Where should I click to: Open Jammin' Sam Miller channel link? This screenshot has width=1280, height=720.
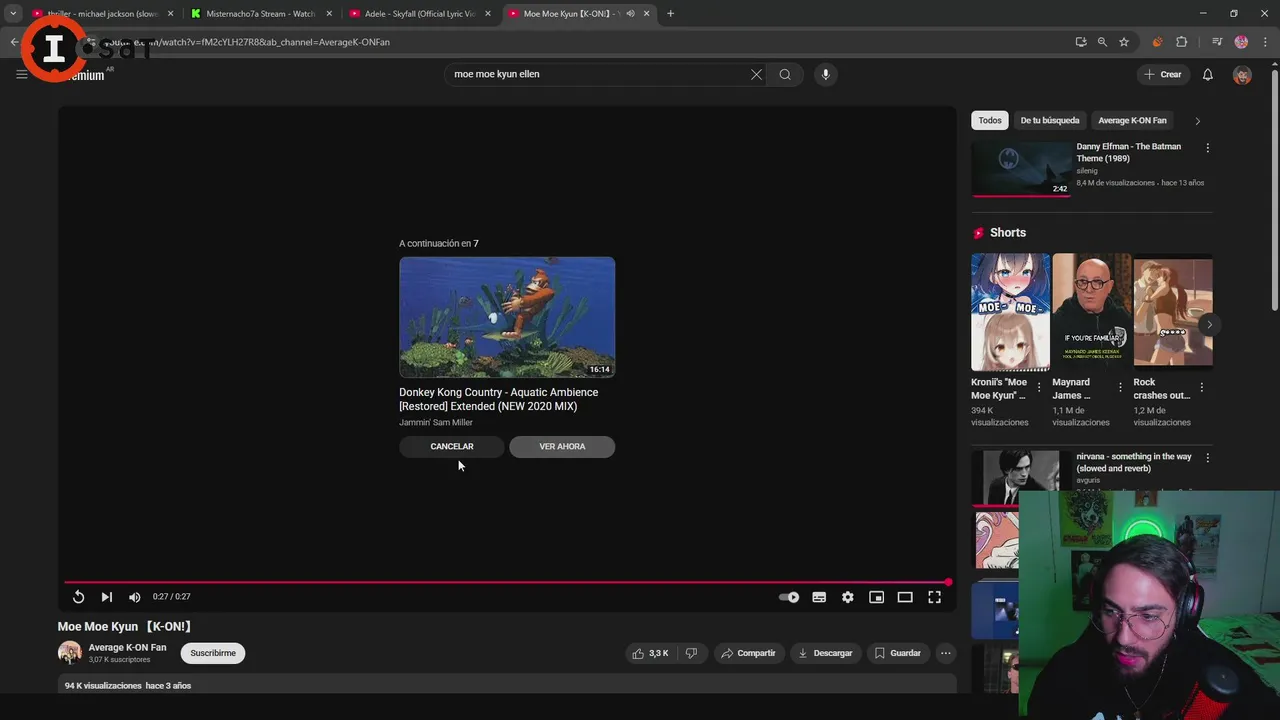[436, 422]
